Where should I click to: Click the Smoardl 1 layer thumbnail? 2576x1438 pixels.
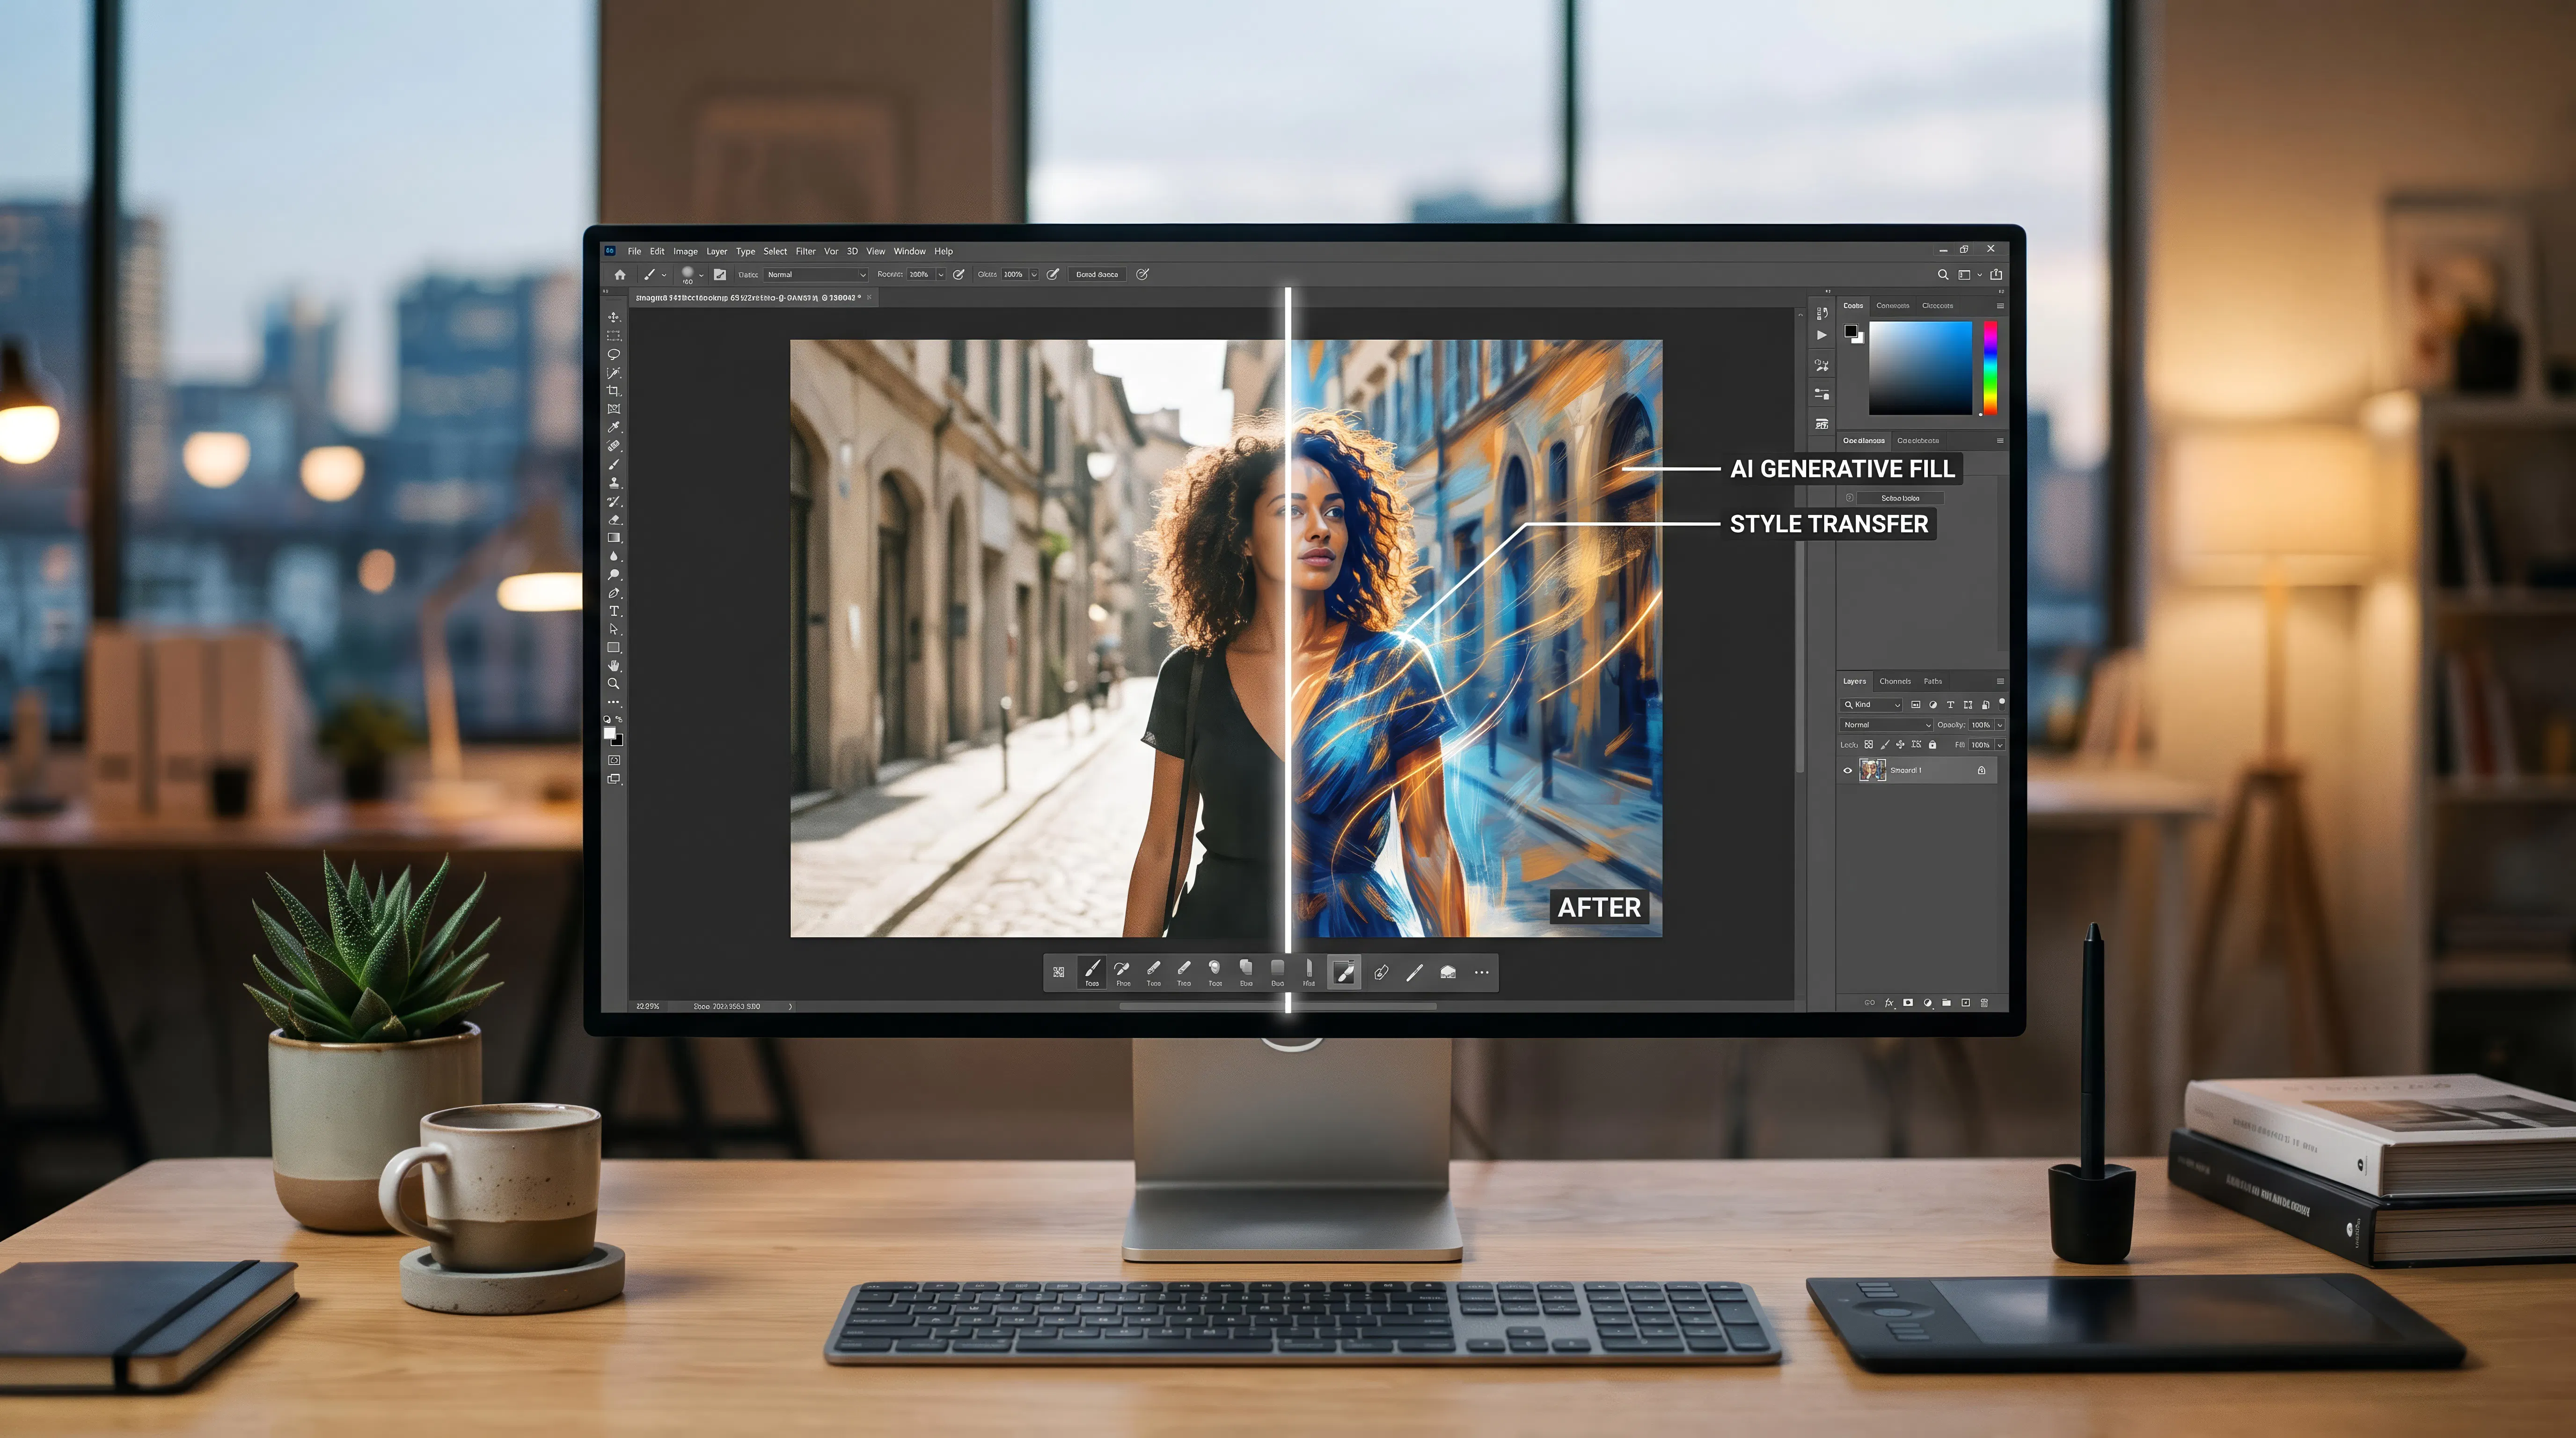point(1872,770)
